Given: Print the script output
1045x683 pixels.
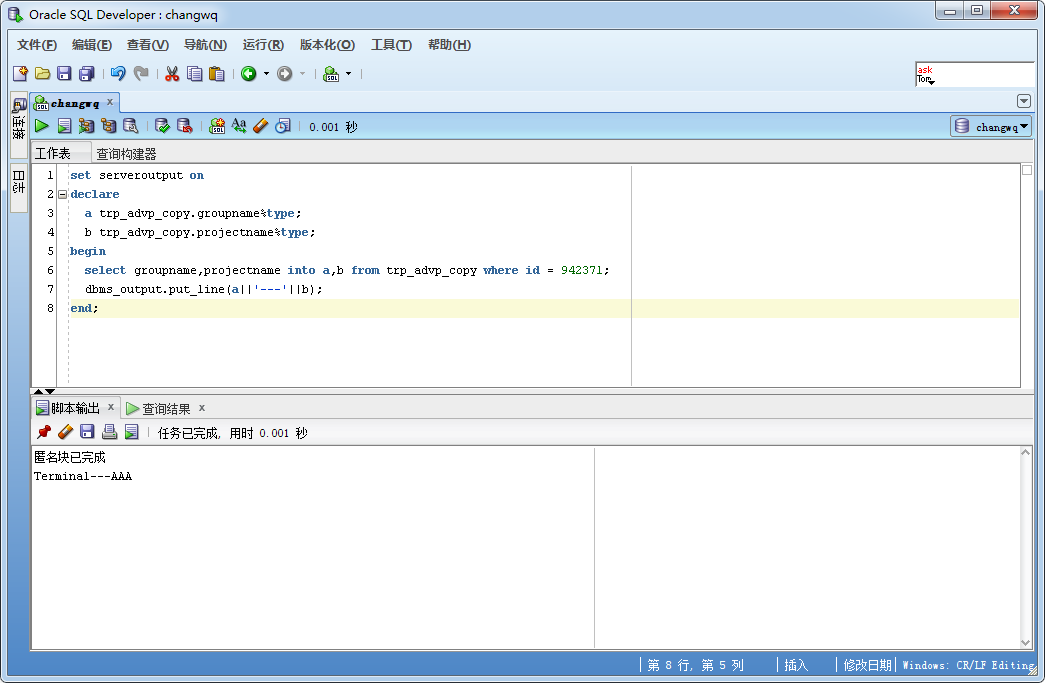Looking at the screenshot, I should coord(109,432).
